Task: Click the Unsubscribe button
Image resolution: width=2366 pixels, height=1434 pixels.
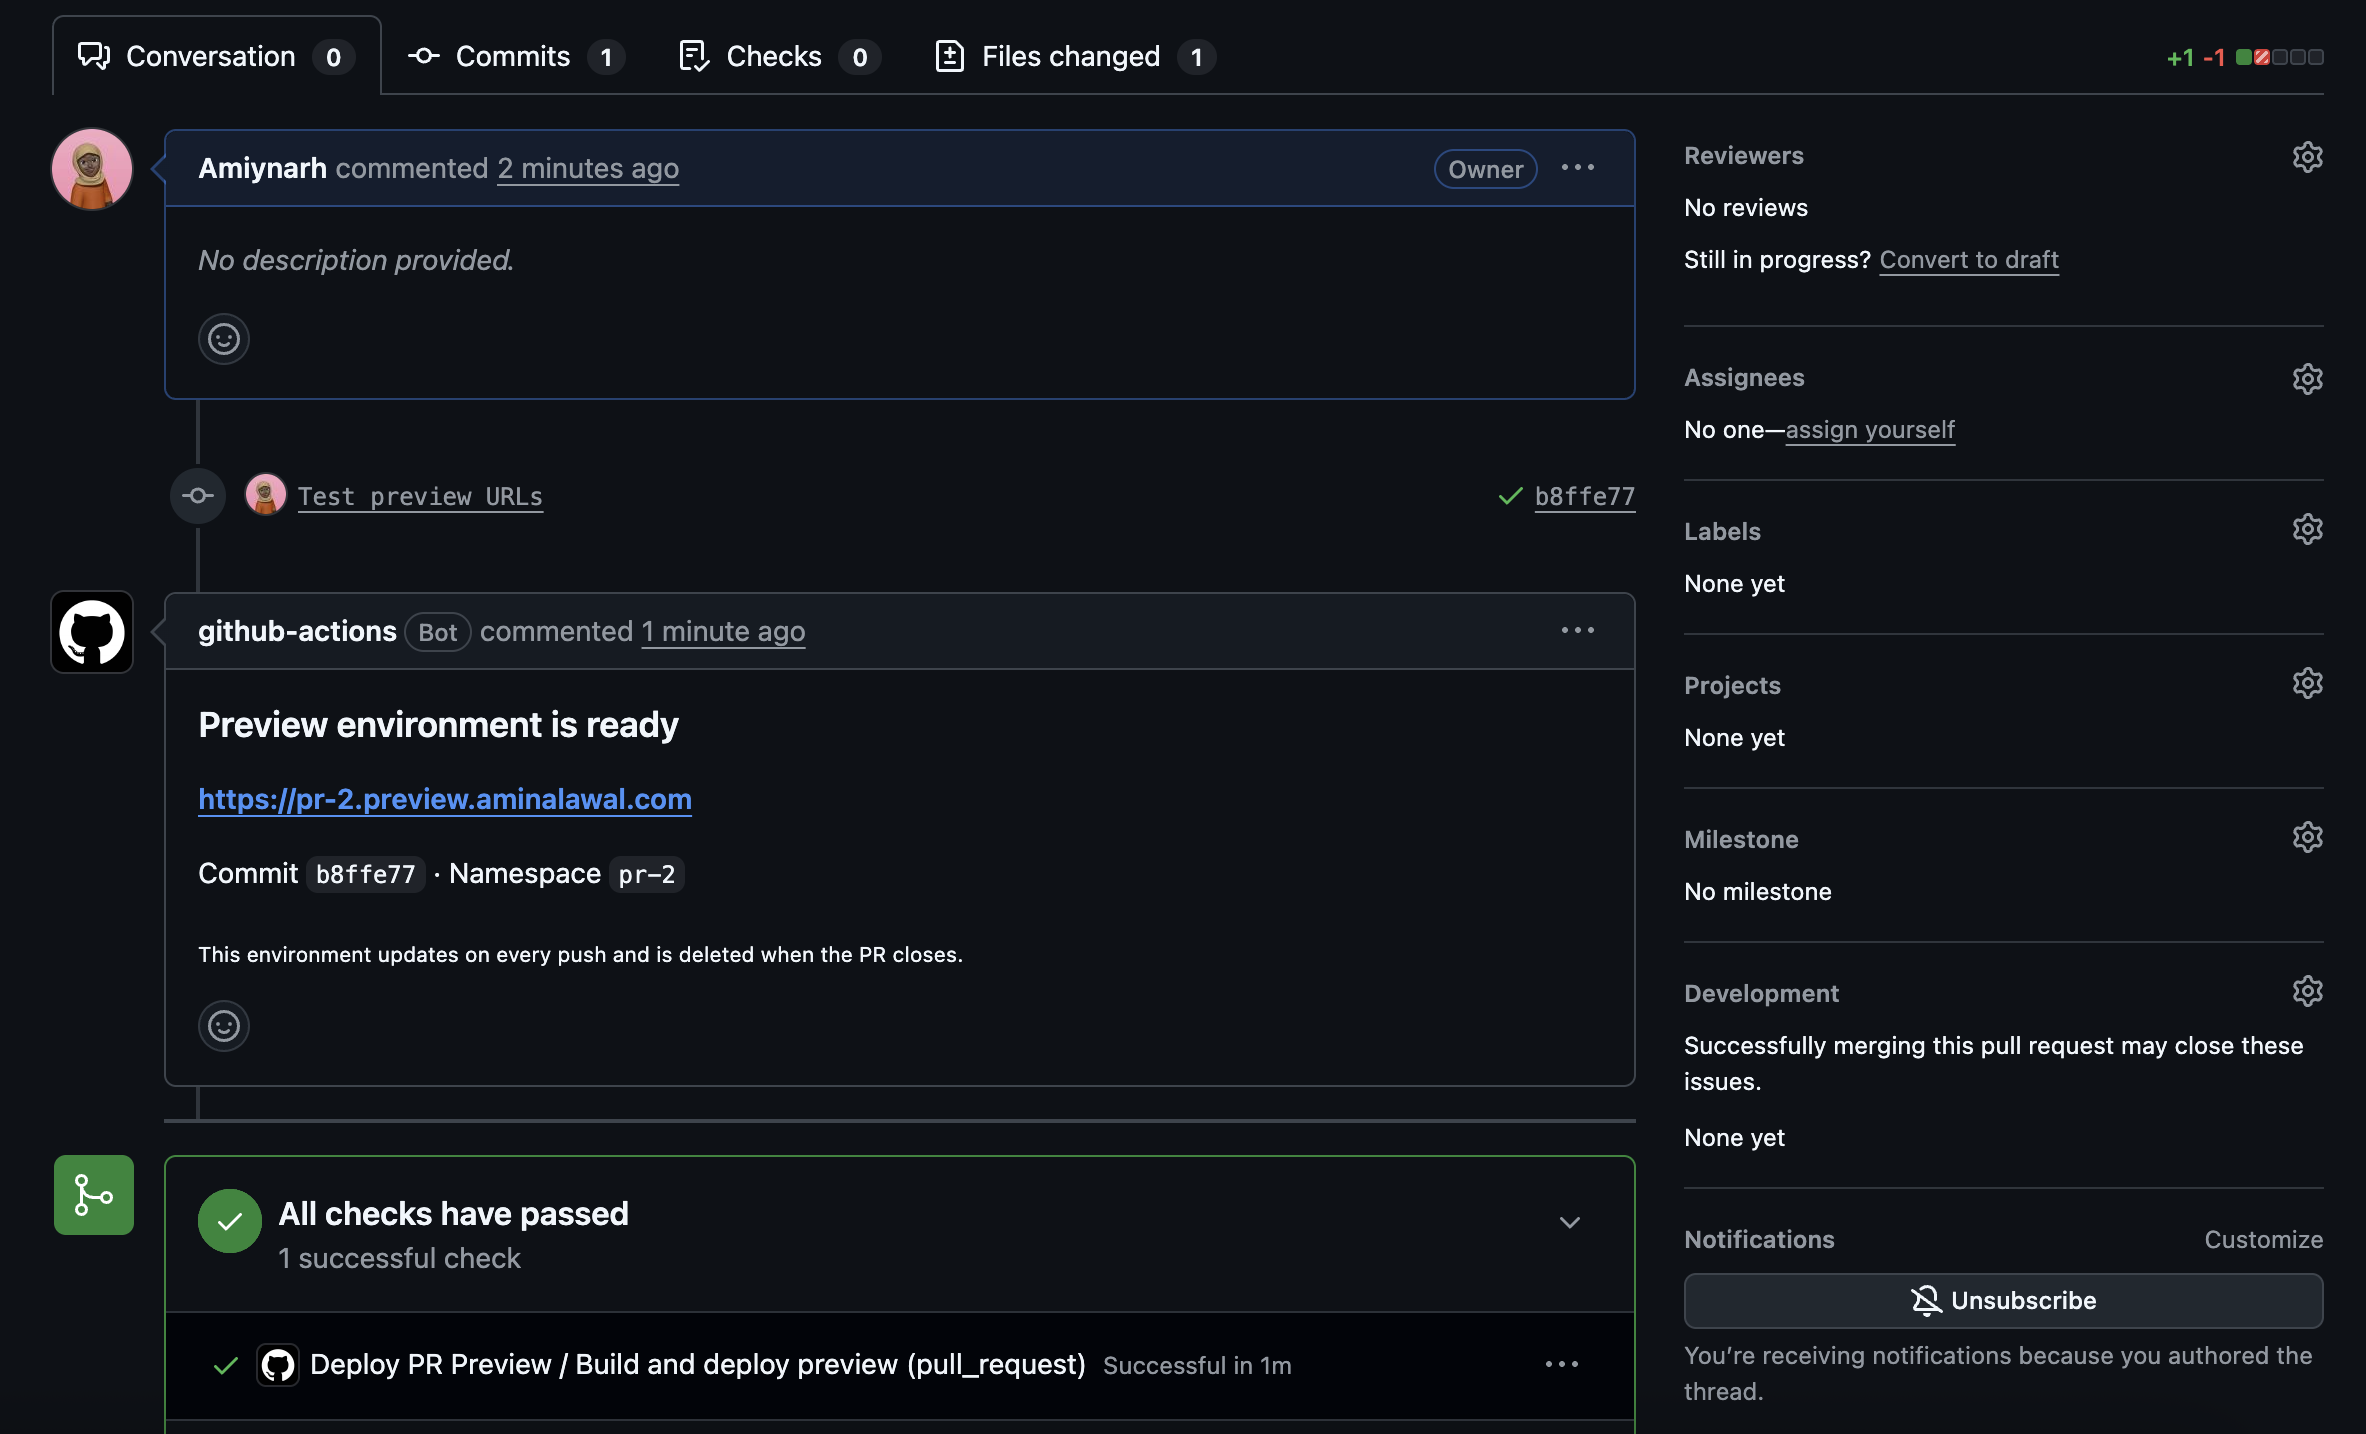Action: [x=2003, y=1301]
